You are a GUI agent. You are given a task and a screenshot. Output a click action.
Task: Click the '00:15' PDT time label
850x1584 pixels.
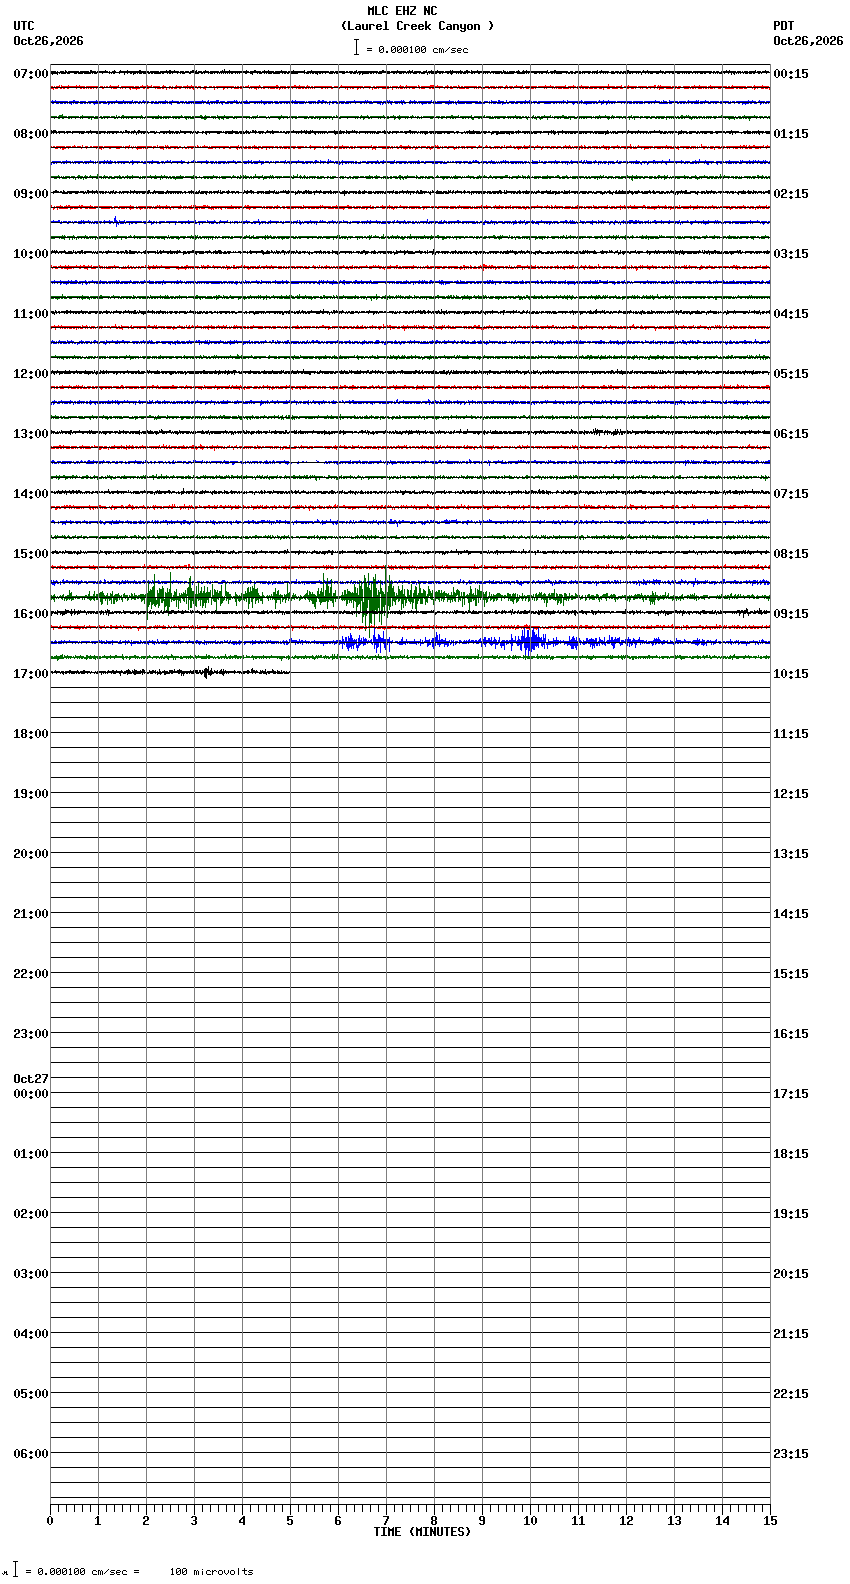[x=791, y=74]
